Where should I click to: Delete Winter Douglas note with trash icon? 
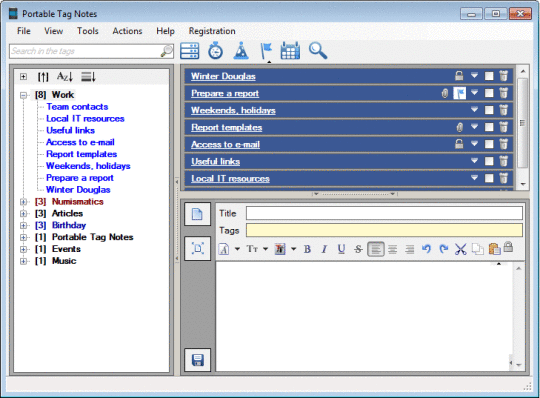(x=503, y=76)
